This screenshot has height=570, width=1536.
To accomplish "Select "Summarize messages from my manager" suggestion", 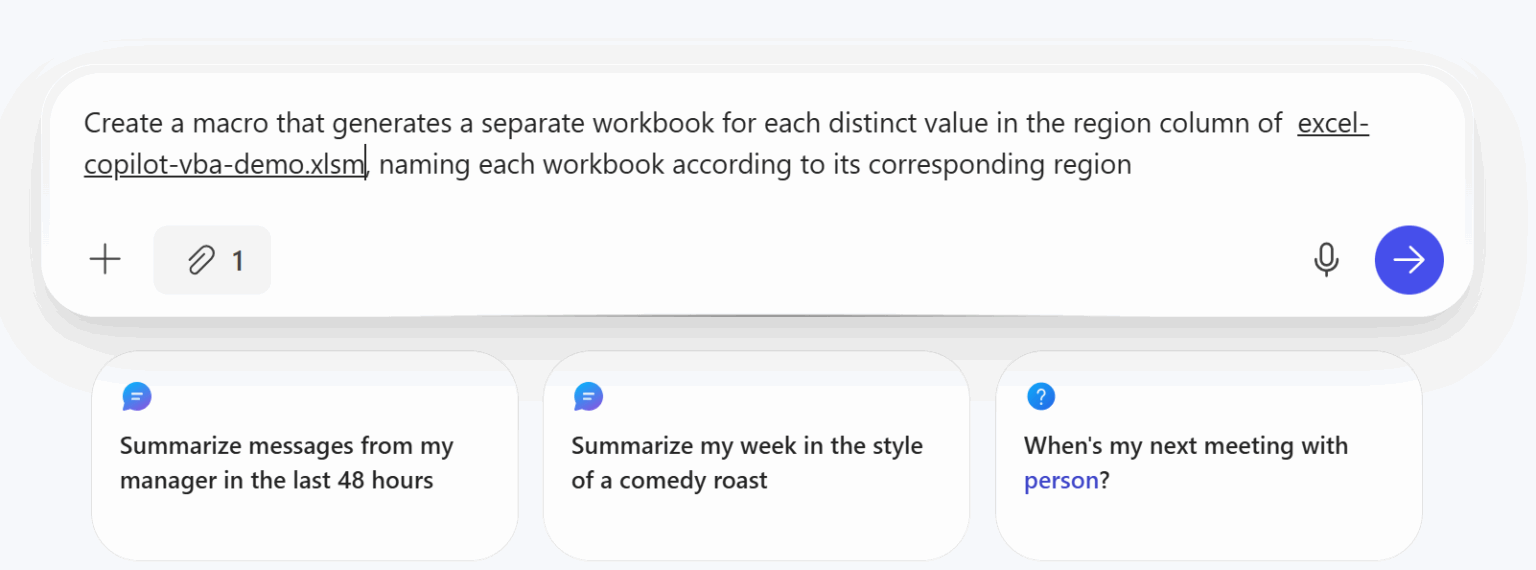I will tap(287, 463).
